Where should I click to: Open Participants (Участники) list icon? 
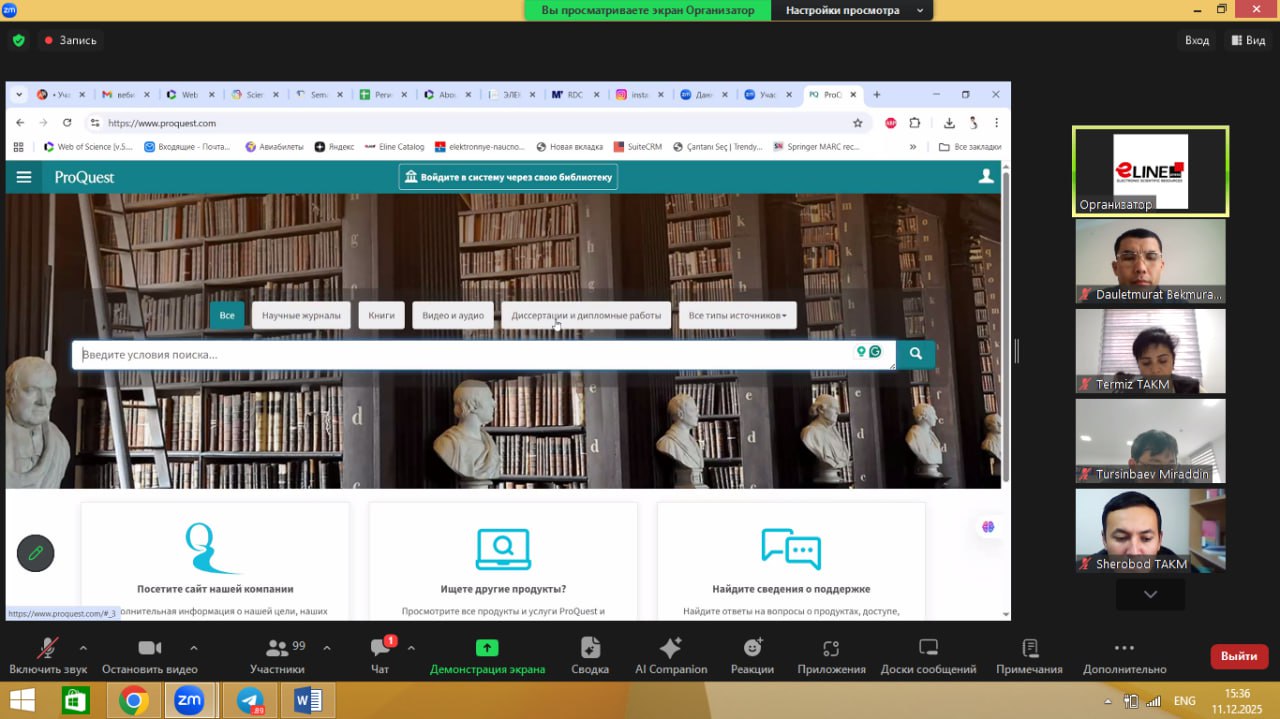tap(276, 648)
